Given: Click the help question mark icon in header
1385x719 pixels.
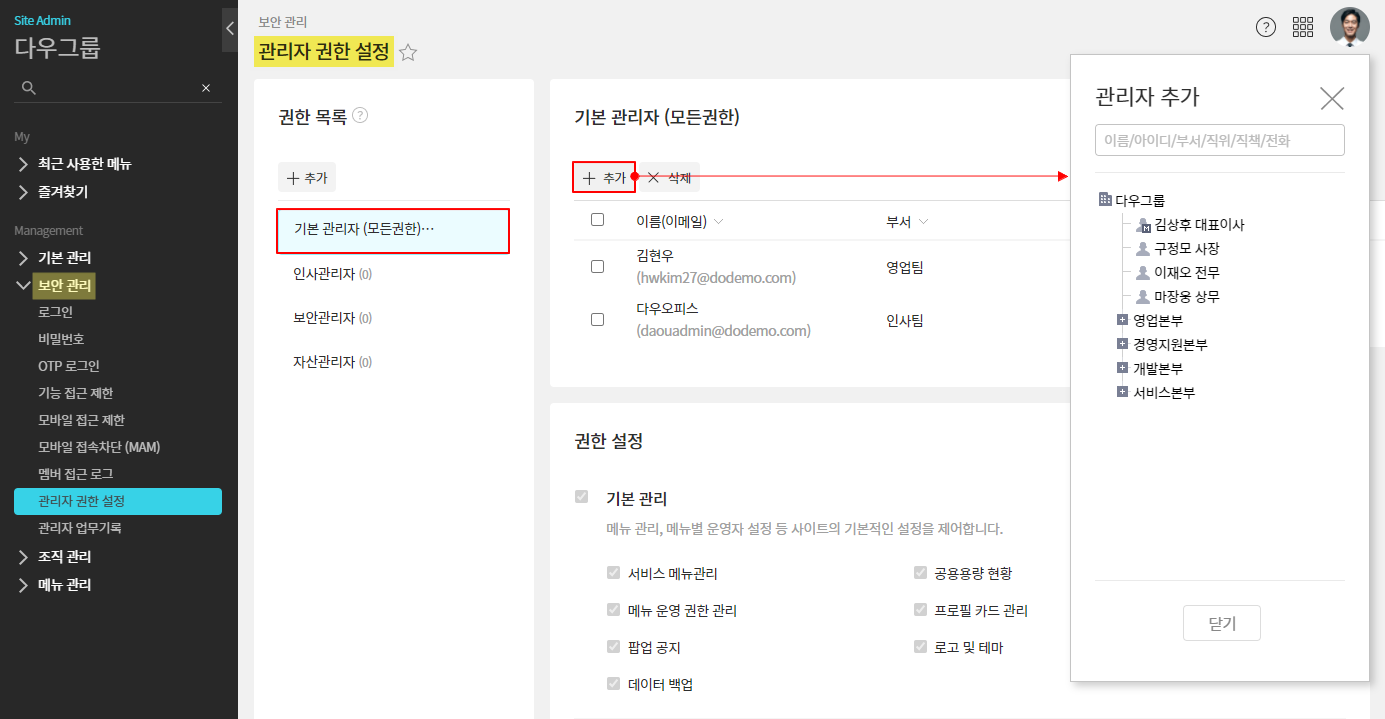Looking at the screenshot, I should pos(1266,27).
